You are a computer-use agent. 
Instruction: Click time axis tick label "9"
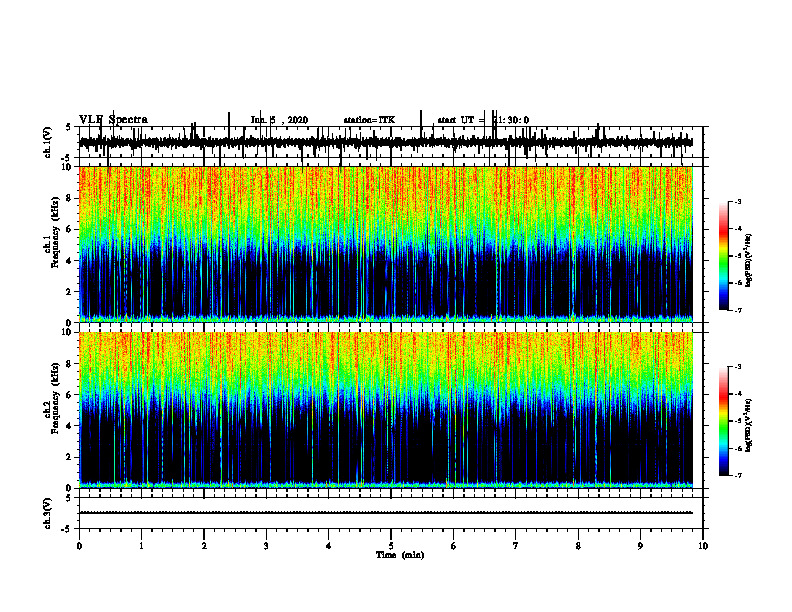coord(640,546)
